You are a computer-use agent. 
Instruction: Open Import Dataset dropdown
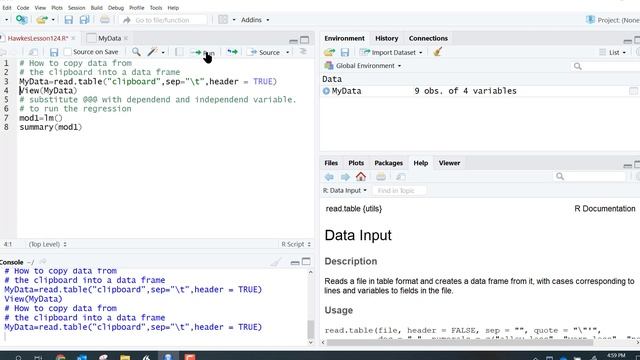click(391, 52)
